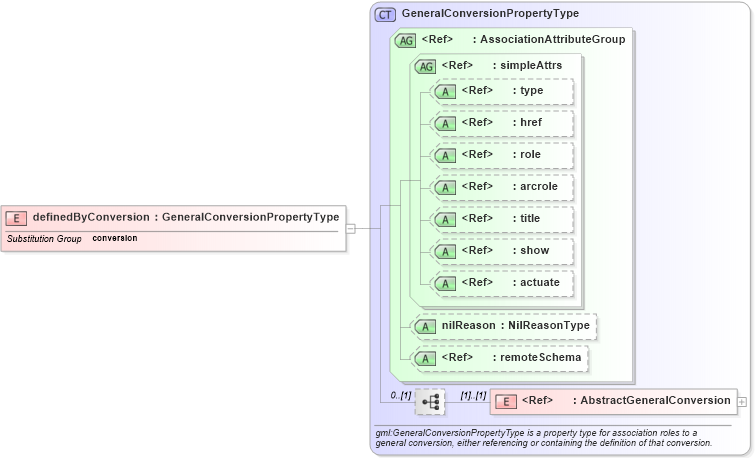The height and width of the screenshot is (458, 755).
Task: Select the simpleAttrs group label
Action: 531,65
